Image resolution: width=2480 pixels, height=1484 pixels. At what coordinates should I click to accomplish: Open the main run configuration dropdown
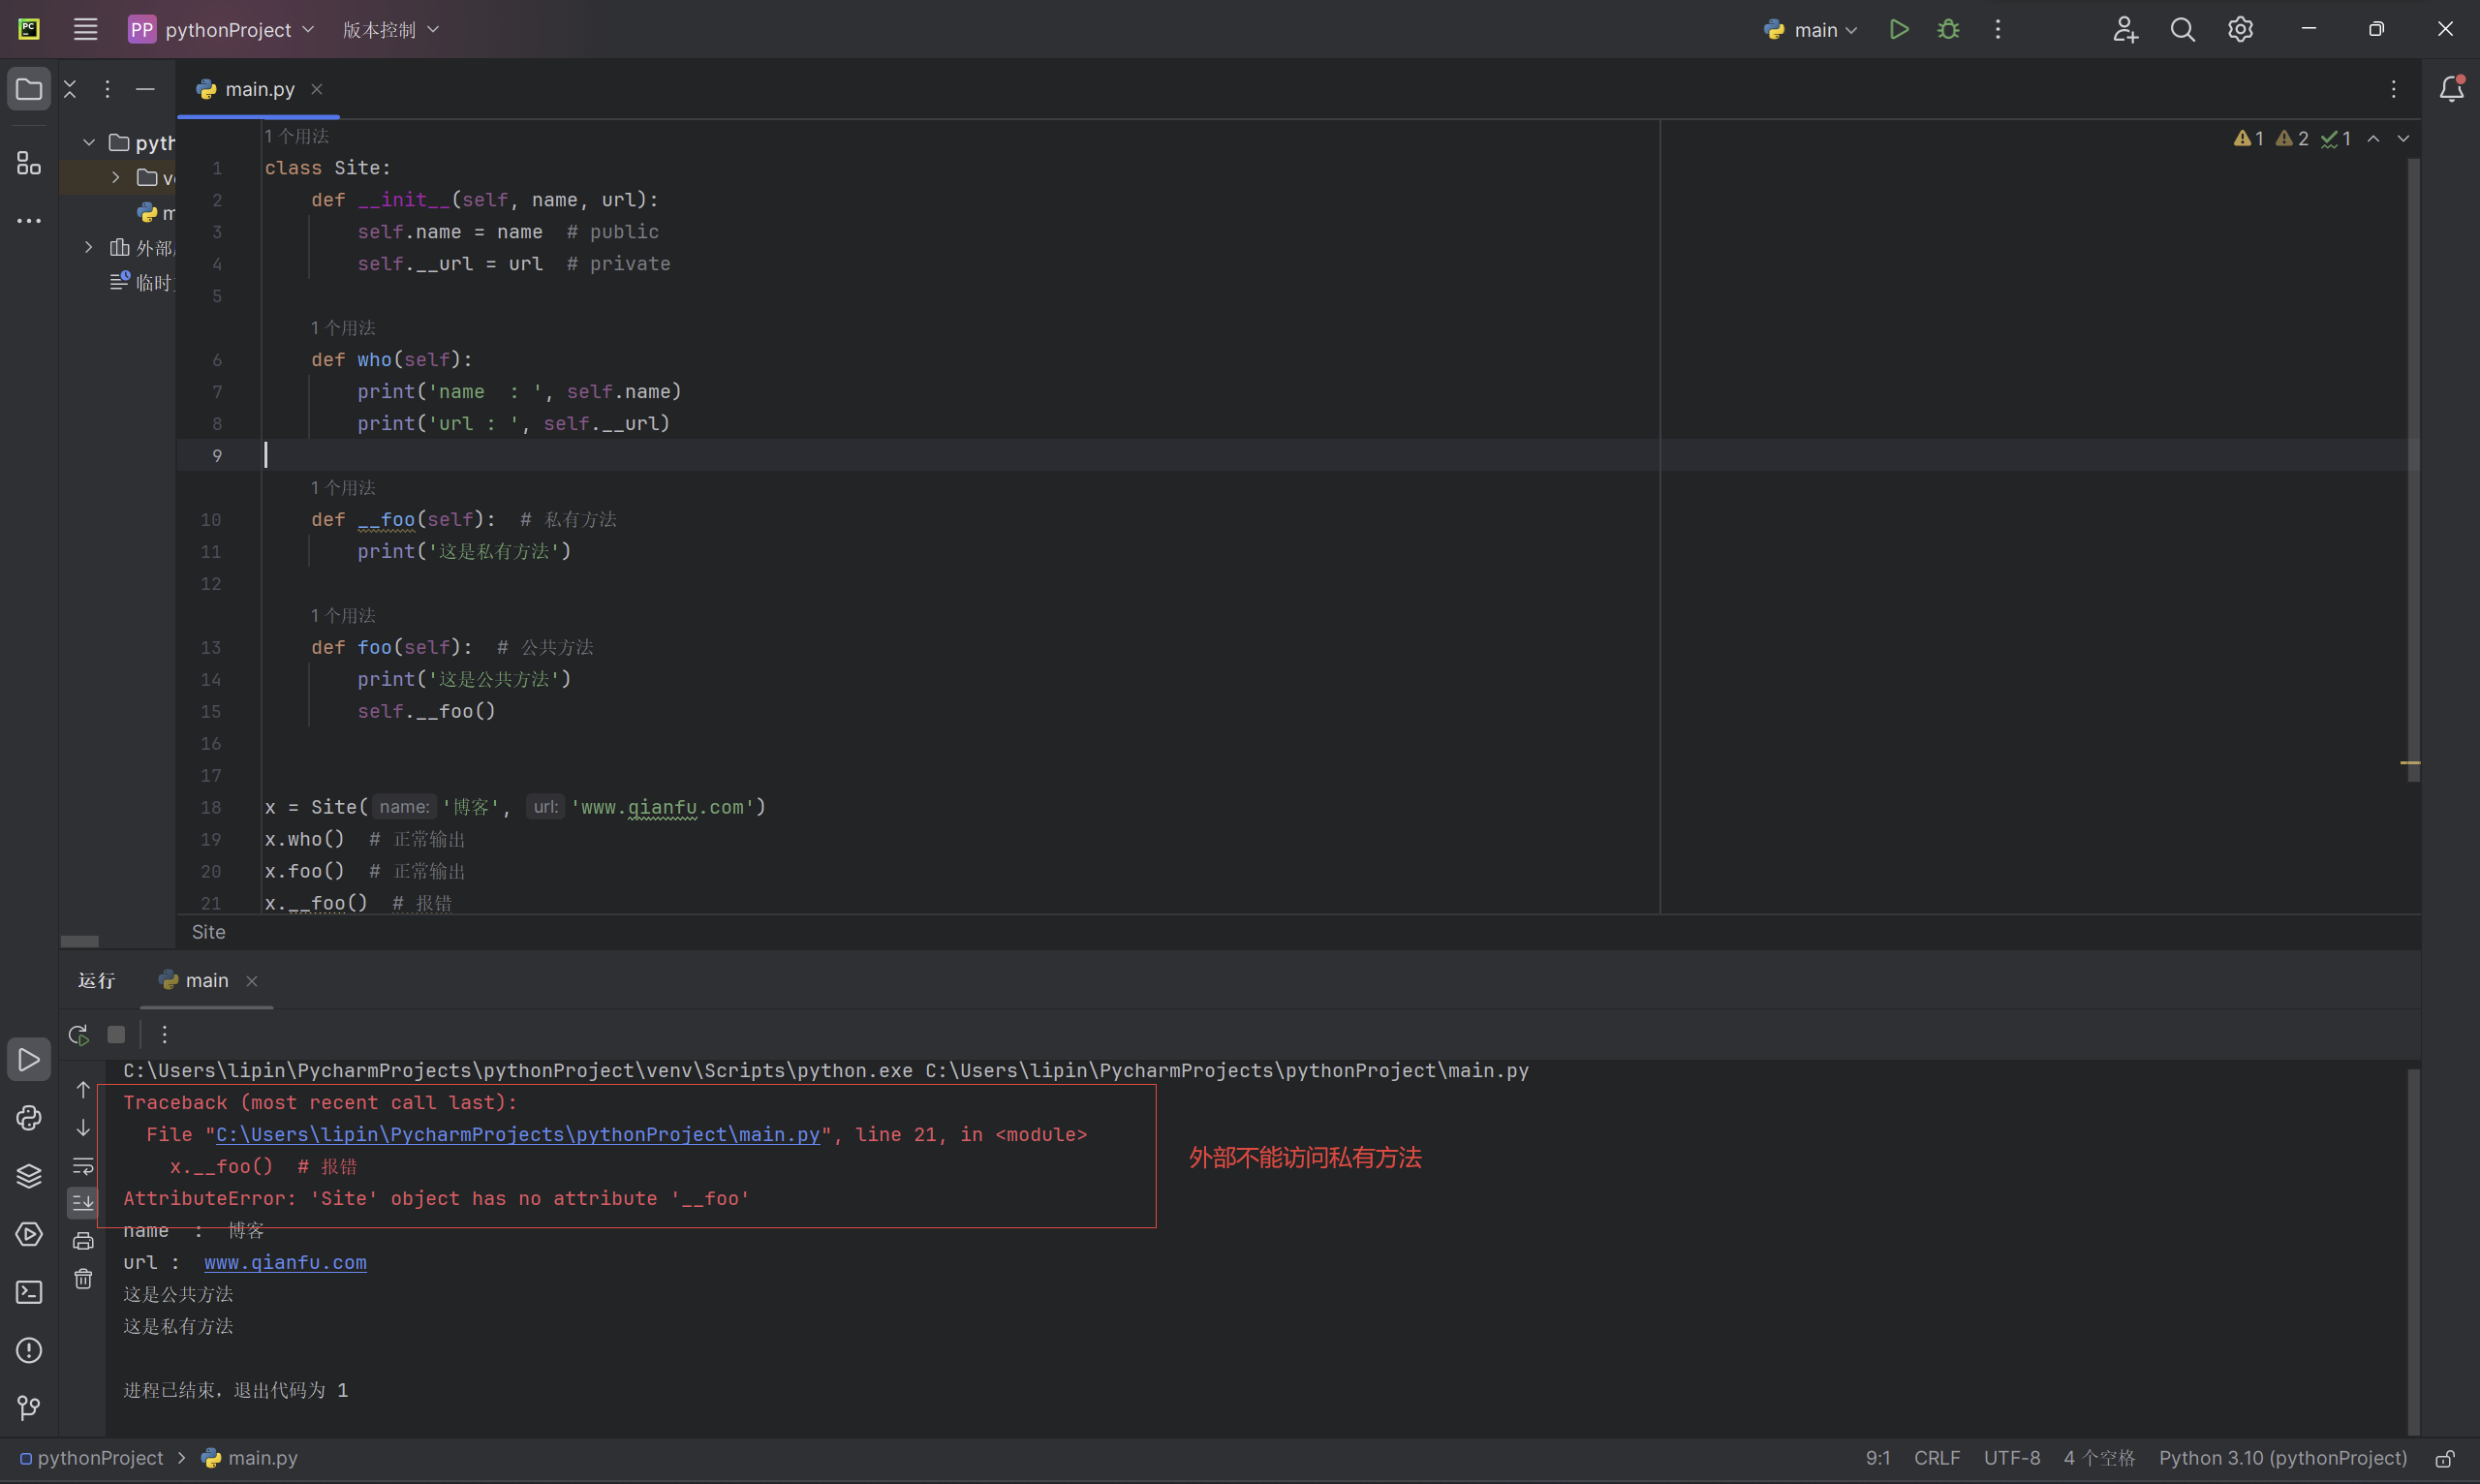(1812, 30)
